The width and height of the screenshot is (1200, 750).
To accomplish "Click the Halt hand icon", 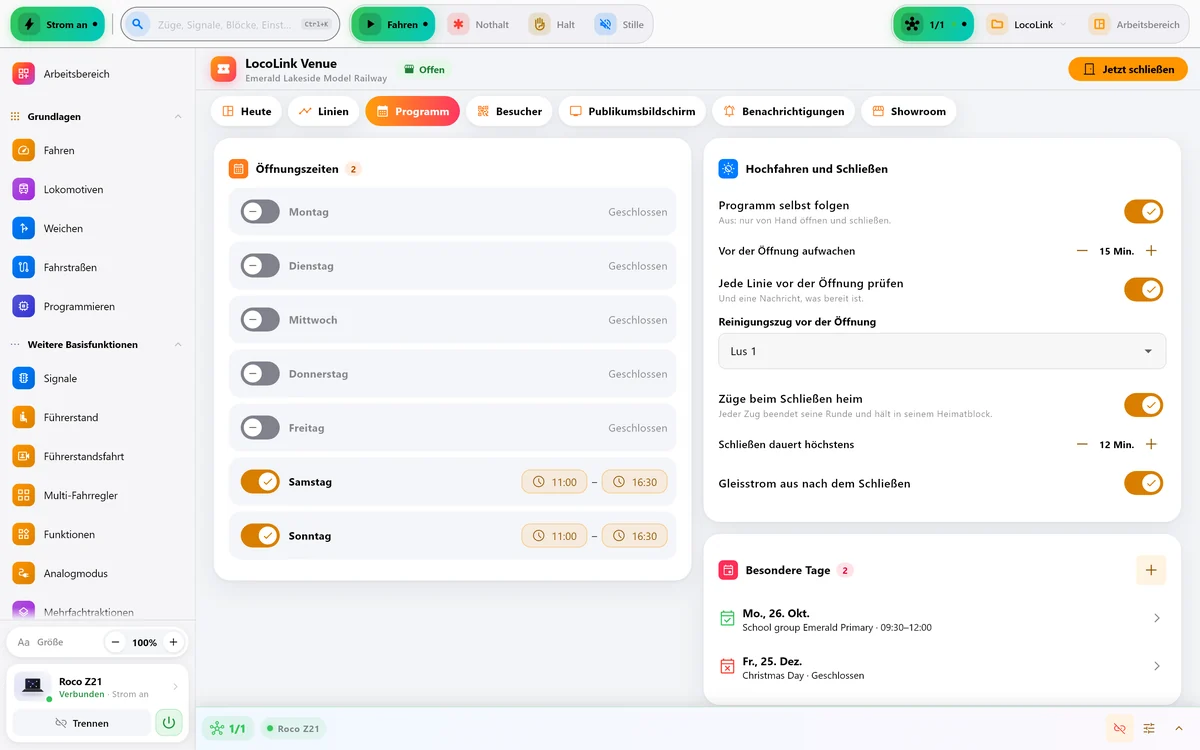I will pyautogui.click(x=541, y=24).
